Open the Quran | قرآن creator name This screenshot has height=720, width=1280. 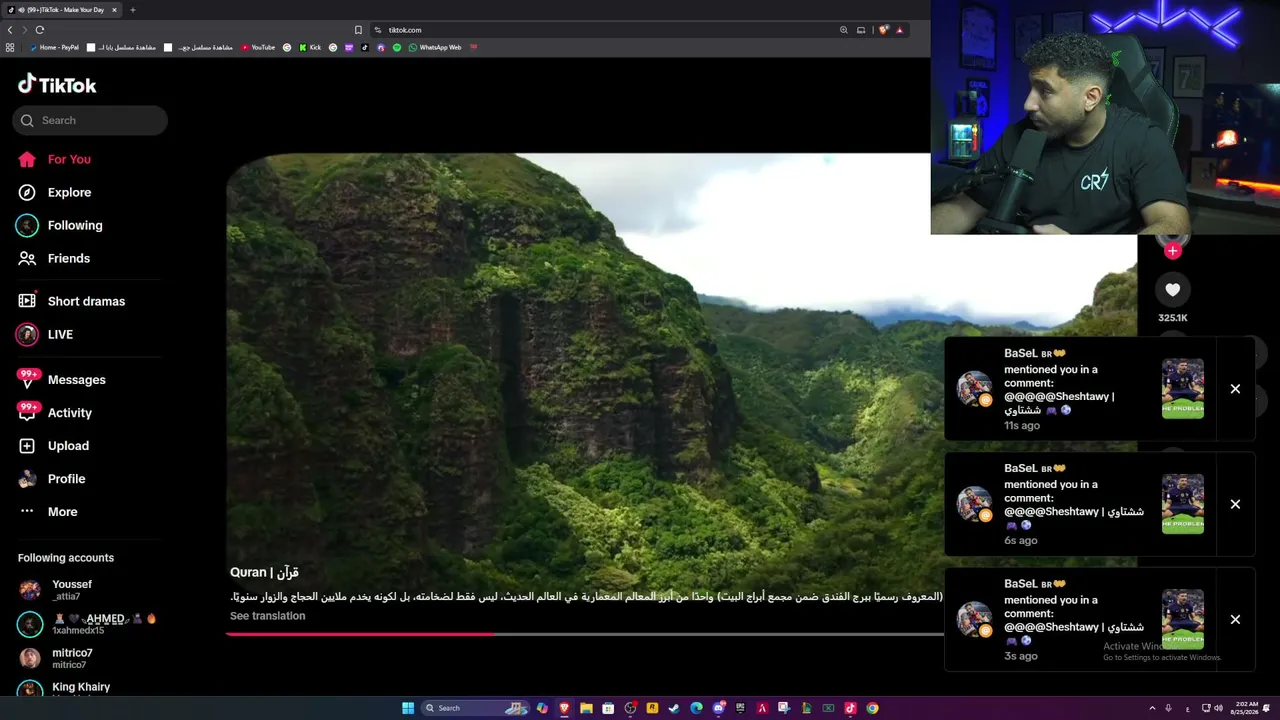[264, 572]
